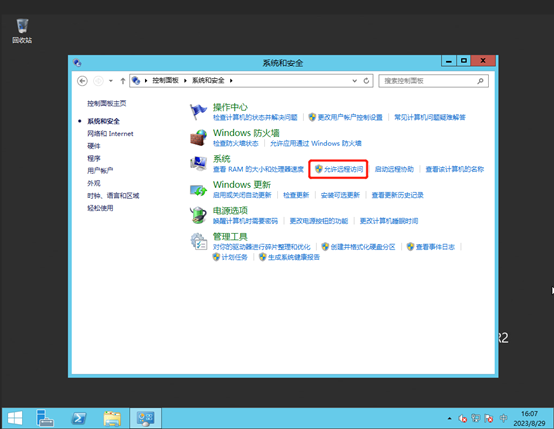Click 启动远程协助 link
Viewport: 554px width, 429px height.
pyautogui.click(x=394, y=169)
